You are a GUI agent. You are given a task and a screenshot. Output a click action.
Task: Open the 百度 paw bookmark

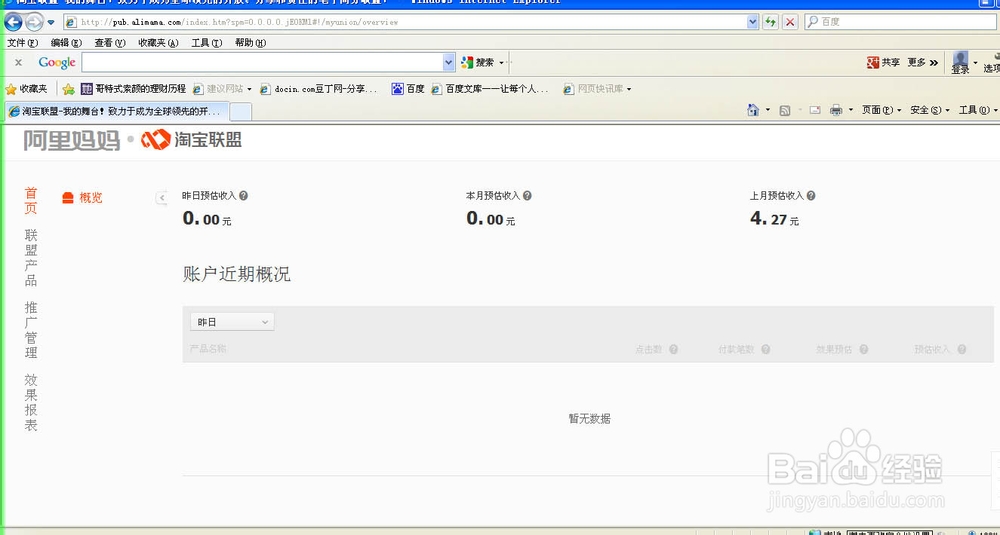pos(408,89)
